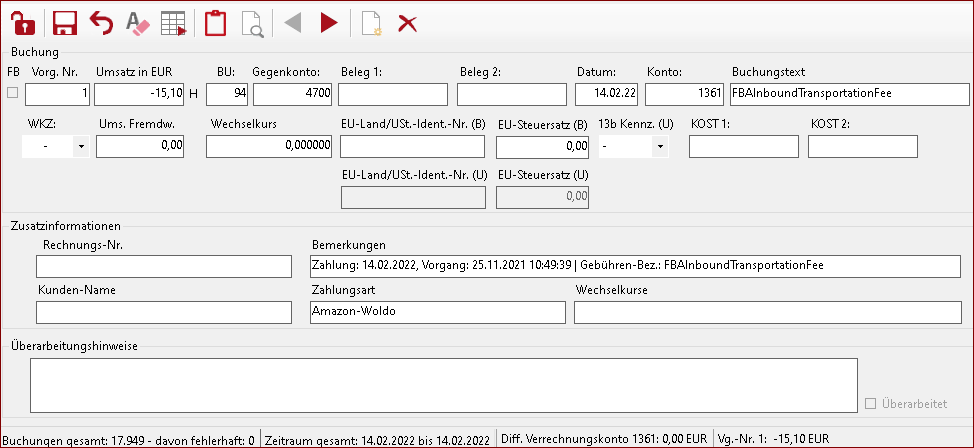Open the WKZ currency dropdown
This screenshot has height=448, width=974.
[81, 147]
